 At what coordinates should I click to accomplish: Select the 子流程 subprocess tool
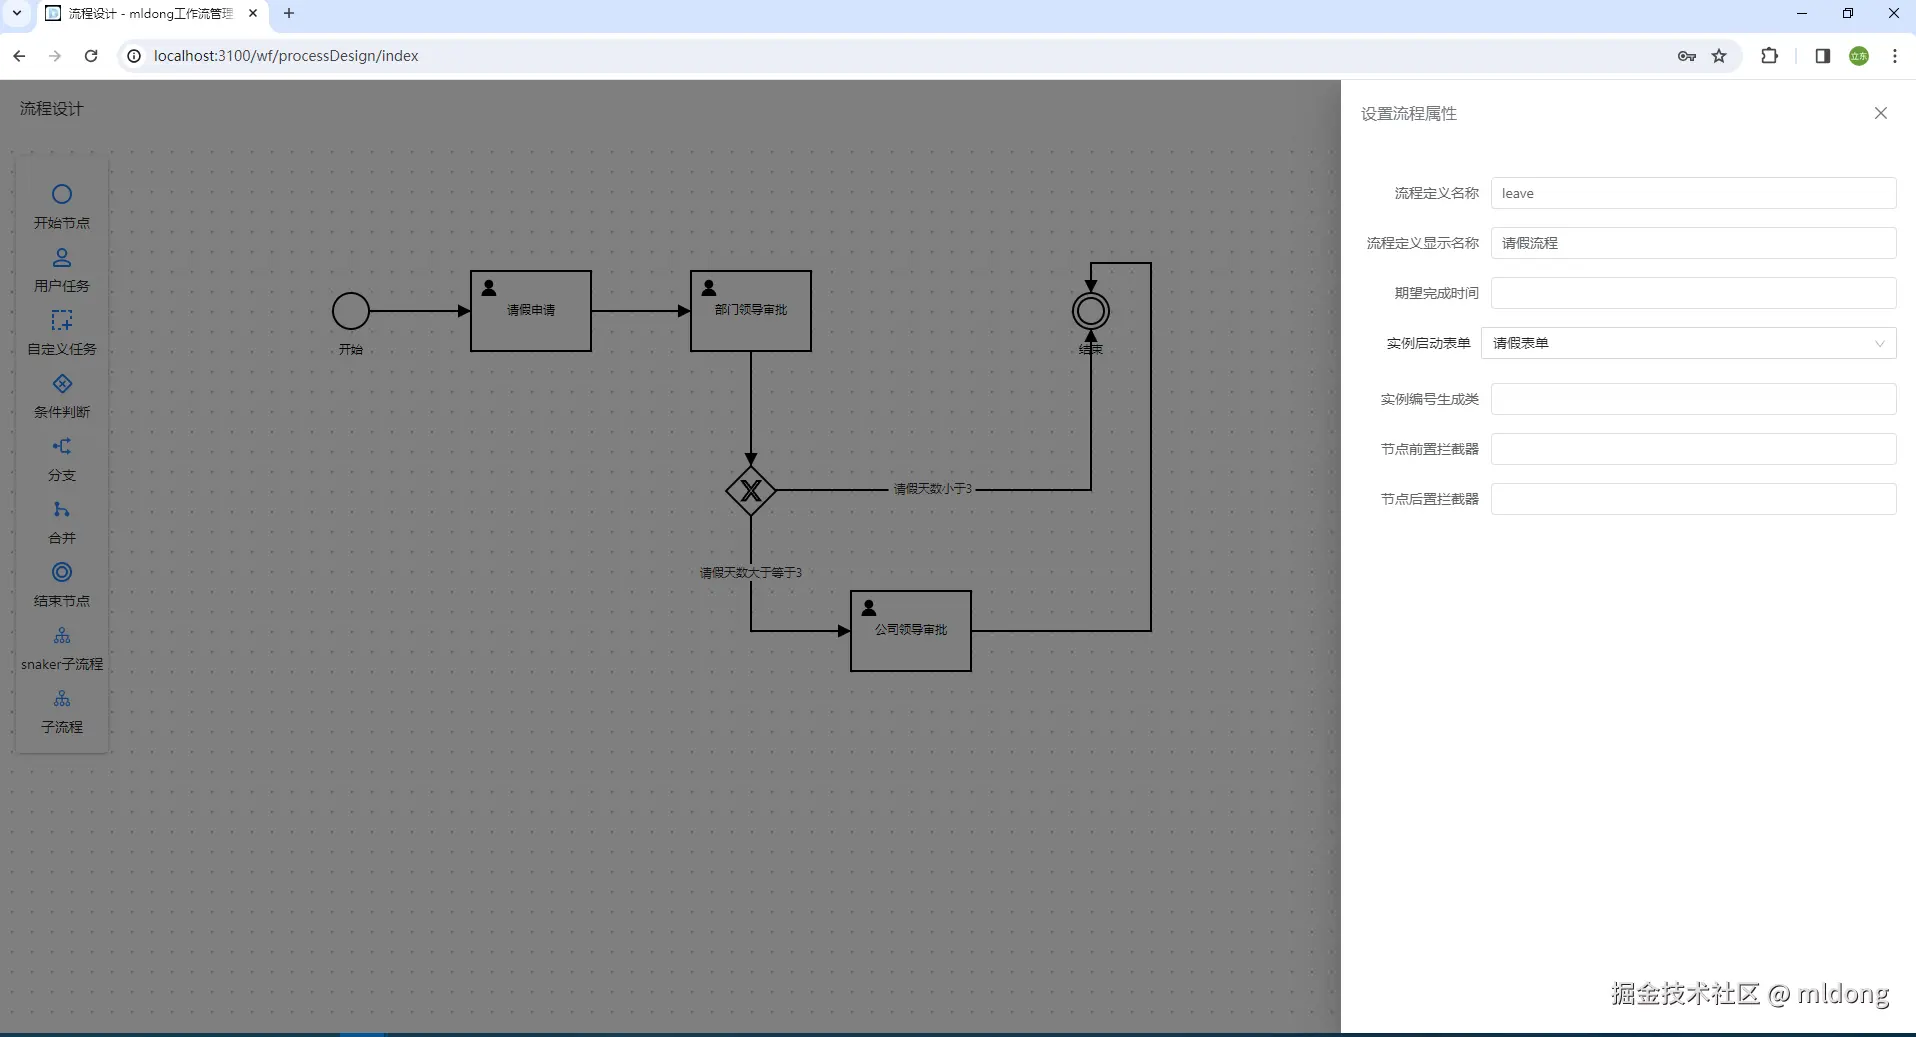pos(62,712)
